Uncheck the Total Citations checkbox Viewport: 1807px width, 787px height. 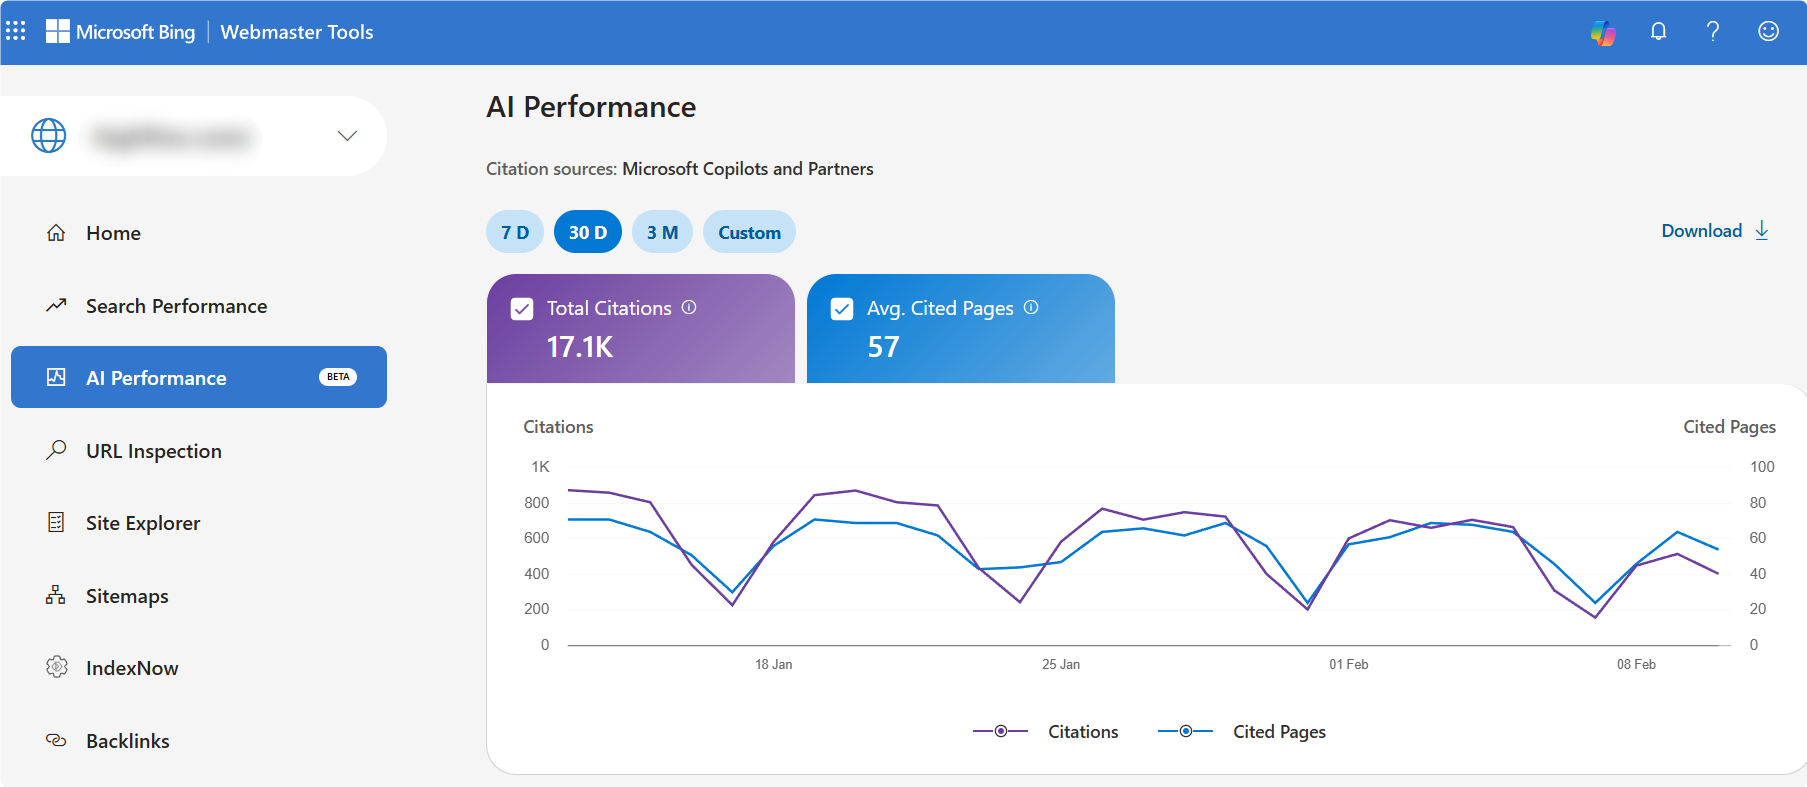[522, 309]
